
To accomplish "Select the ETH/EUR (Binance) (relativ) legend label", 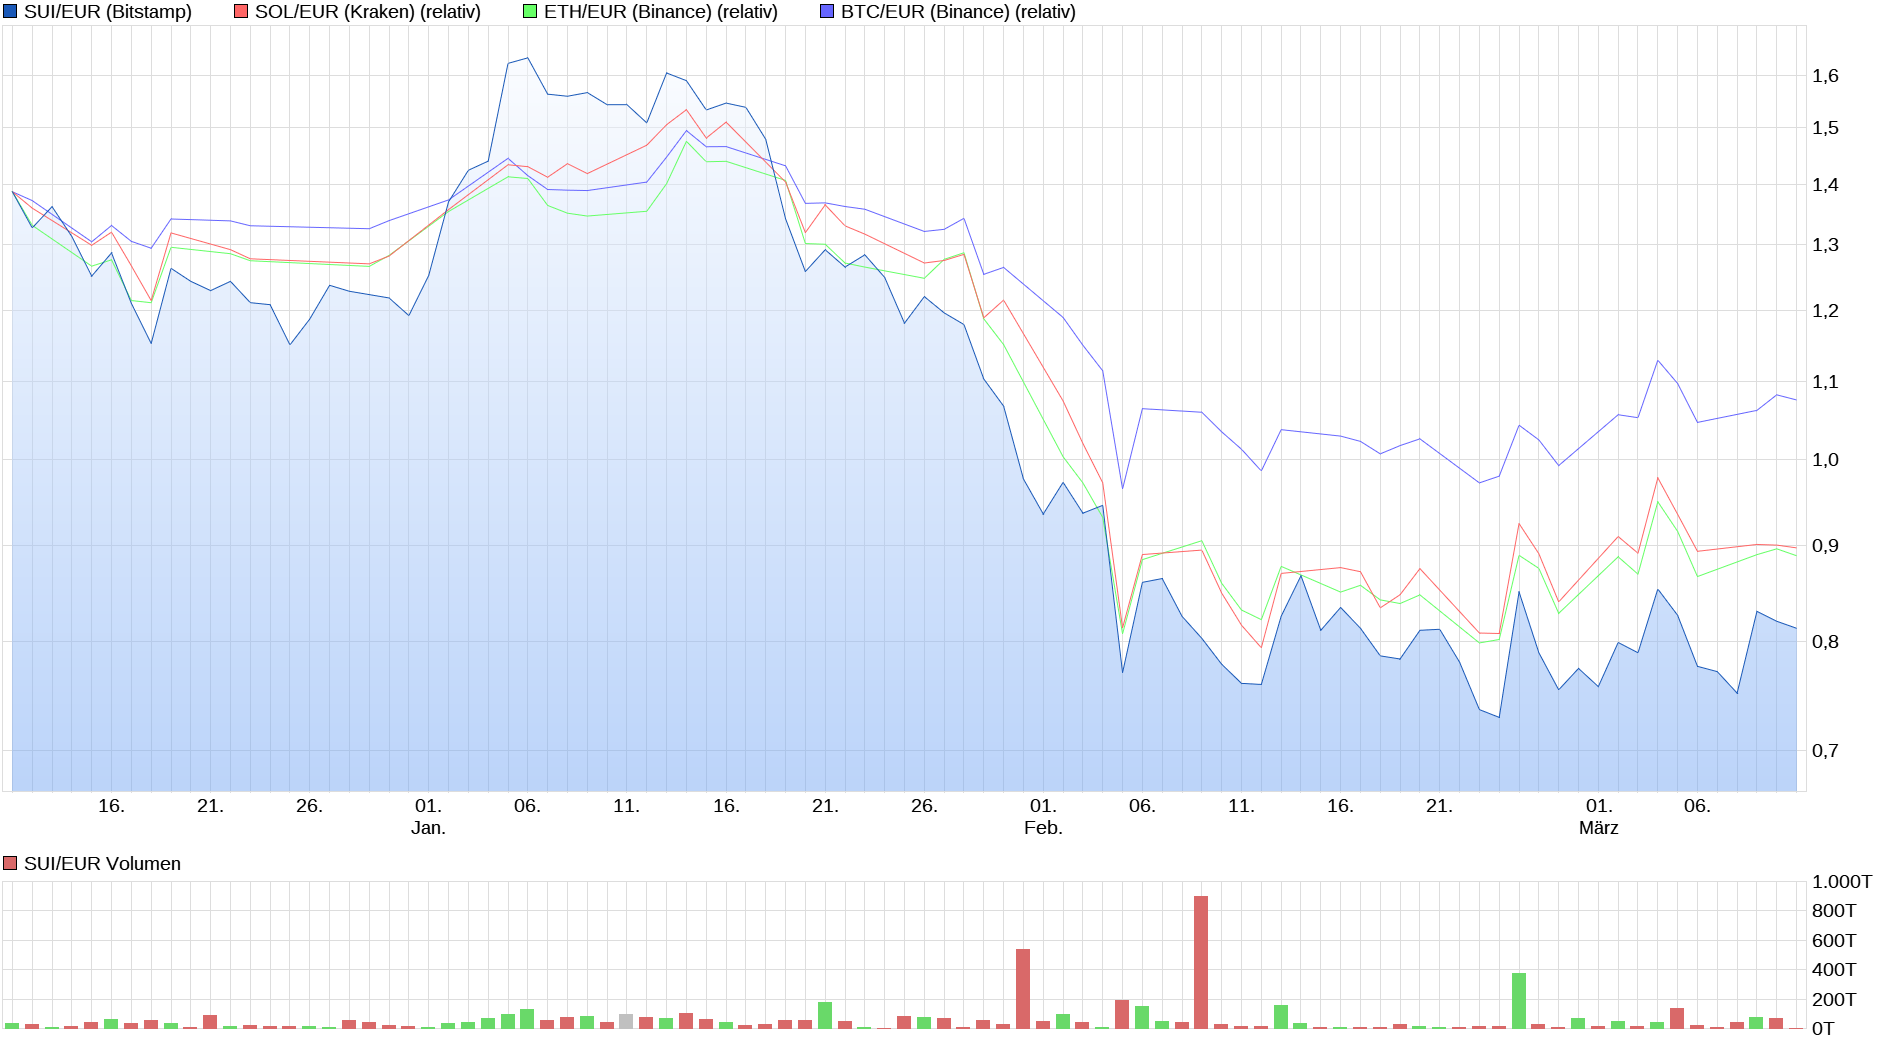I will pos(661,12).
